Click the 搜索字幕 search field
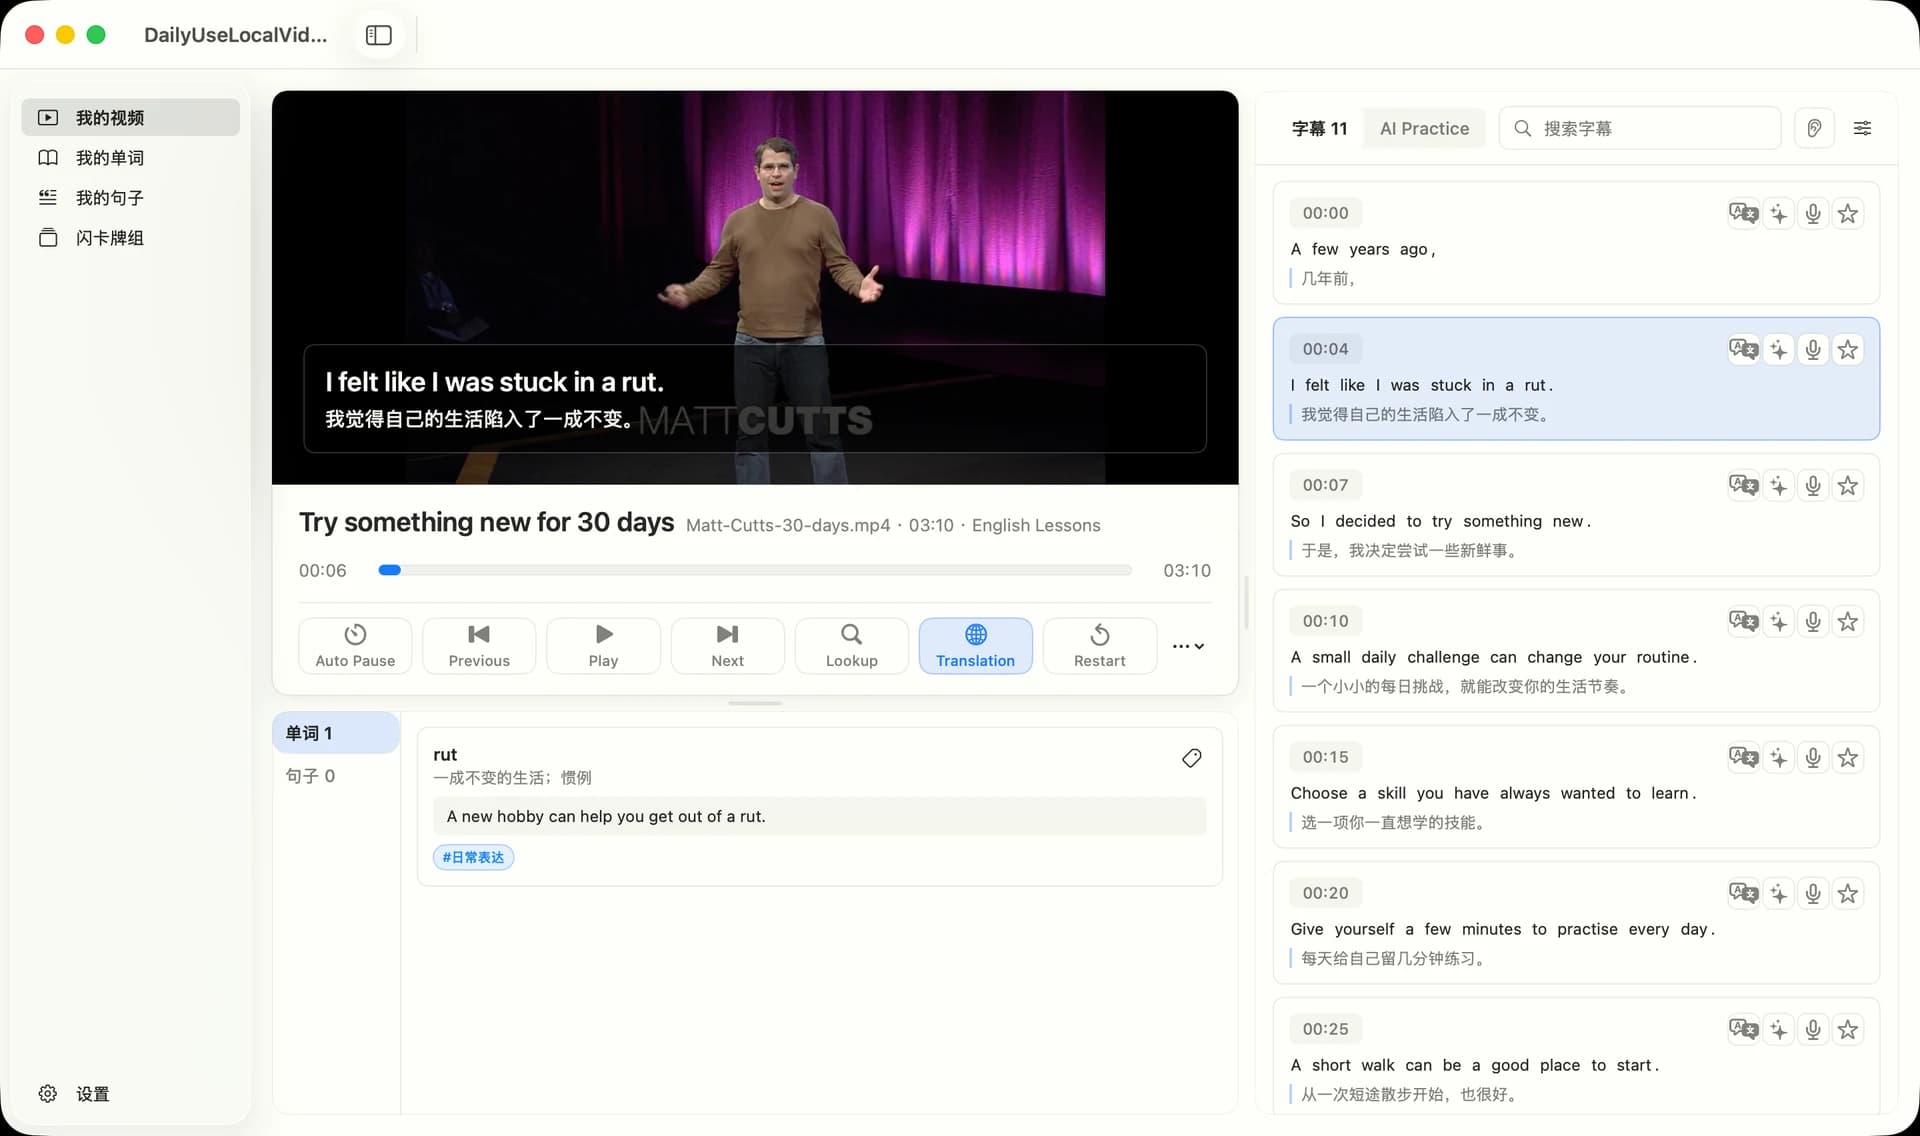The image size is (1920, 1136). (1640, 128)
